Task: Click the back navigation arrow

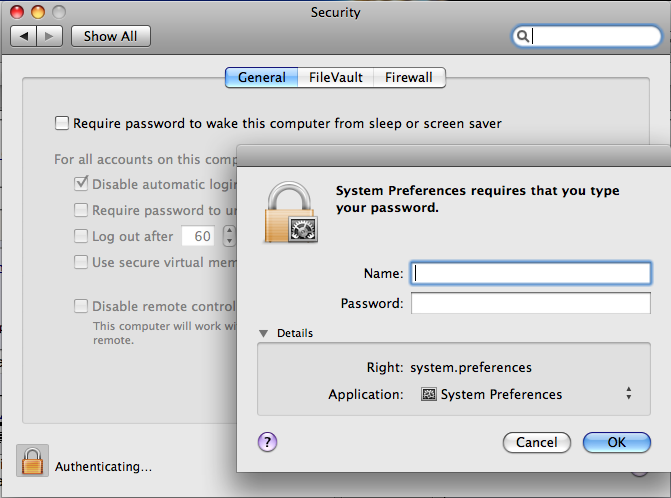Action: click(x=25, y=36)
